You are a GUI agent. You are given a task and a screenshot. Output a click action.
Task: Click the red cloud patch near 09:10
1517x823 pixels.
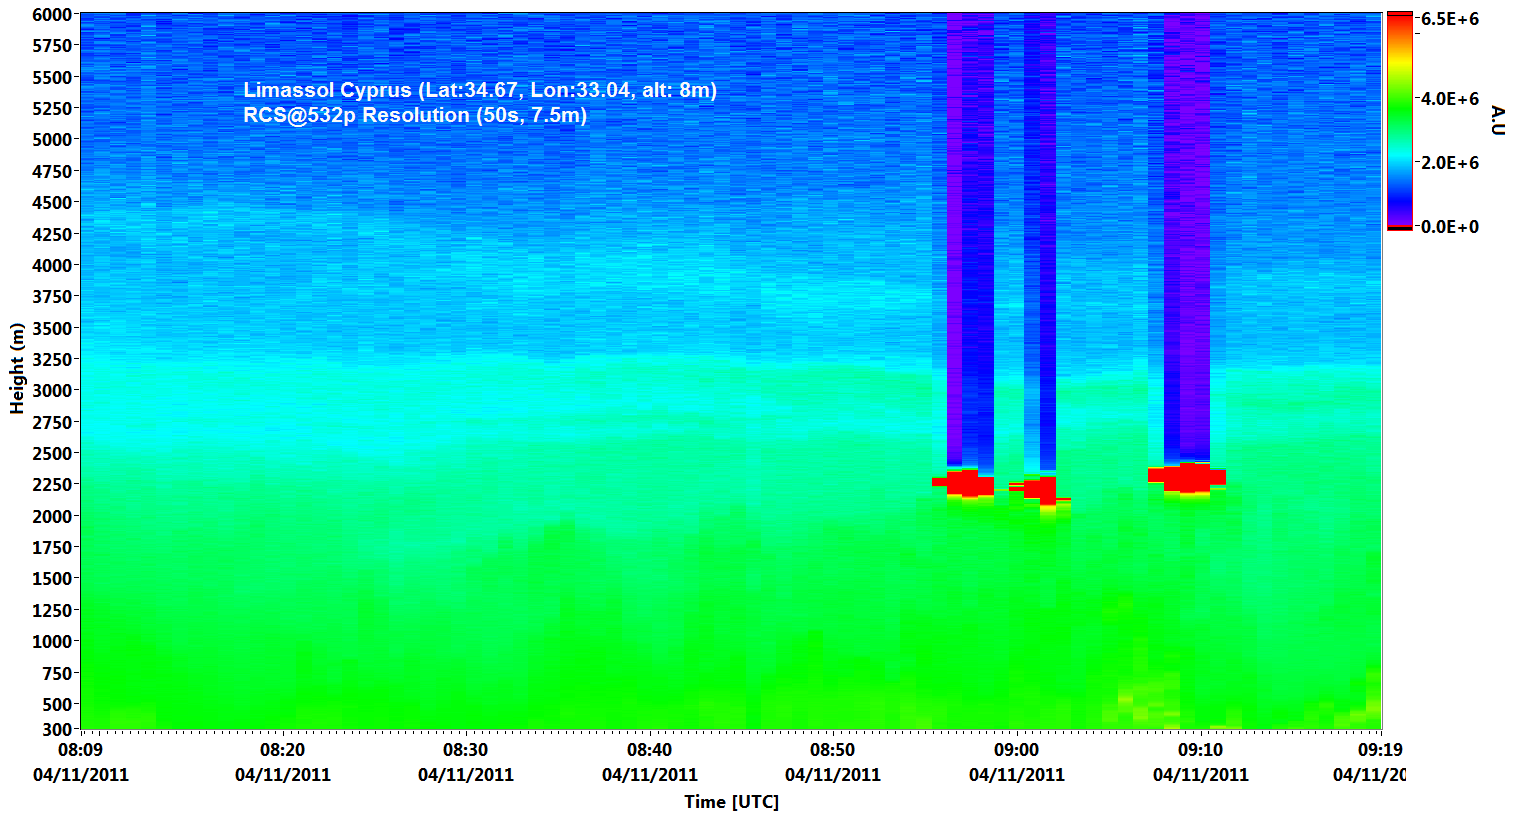[1188, 477]
